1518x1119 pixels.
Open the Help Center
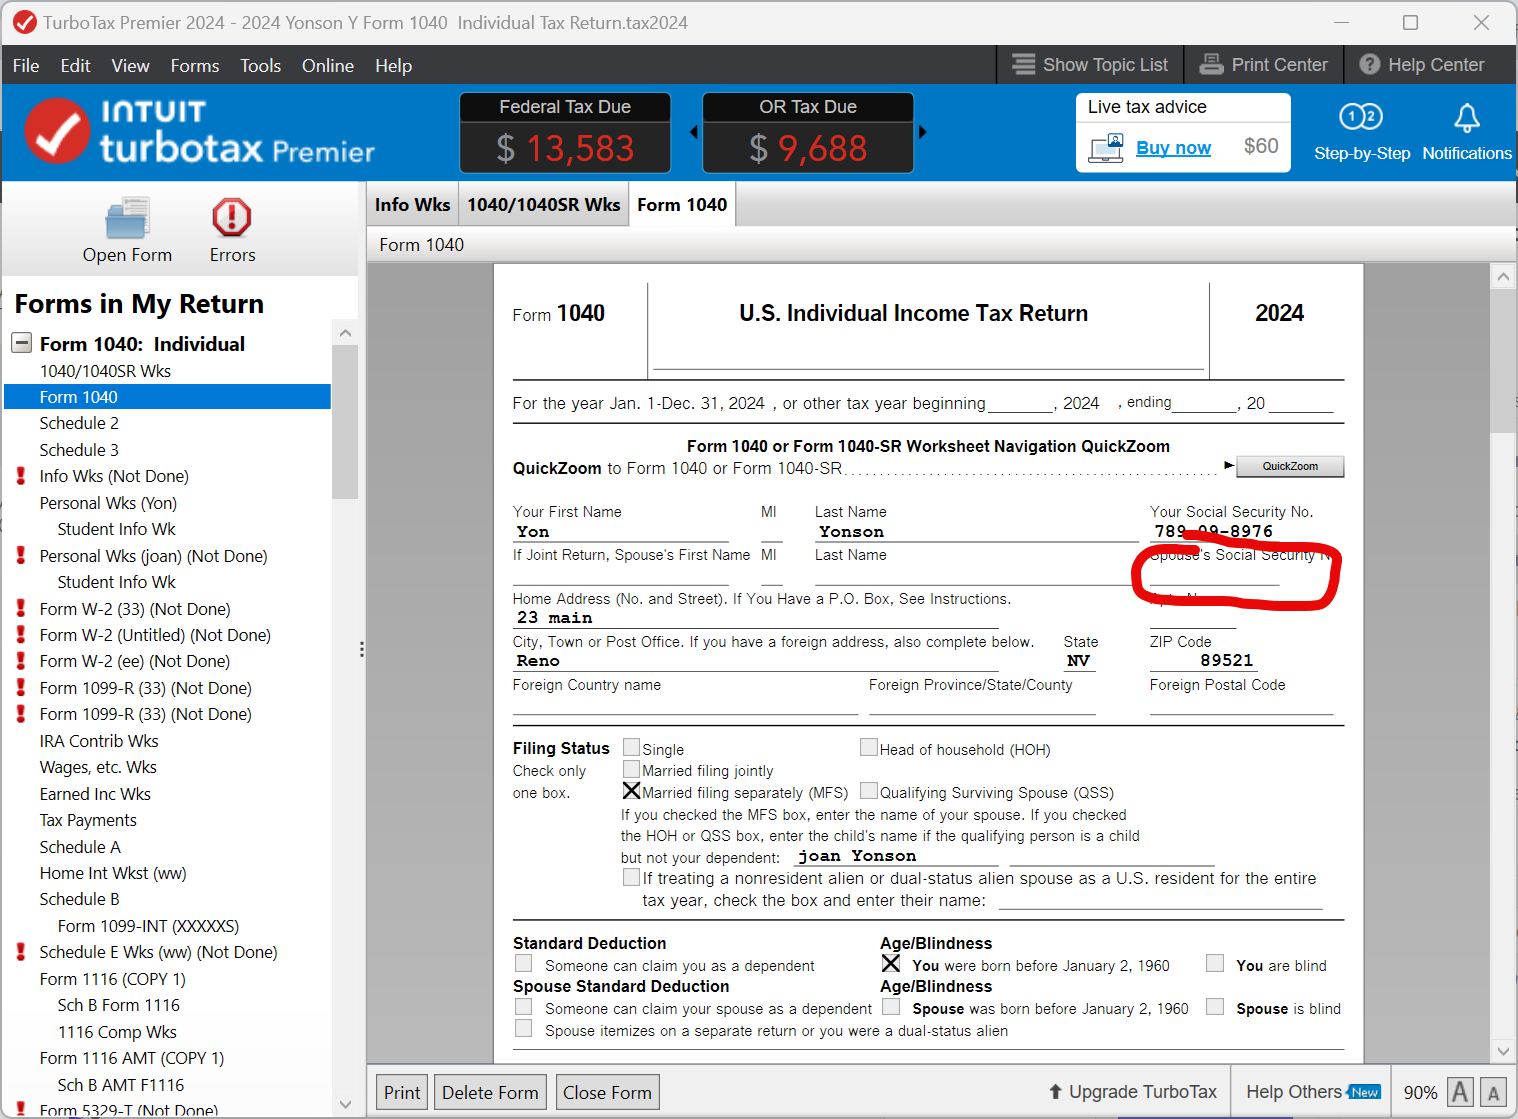(x=1421, y=65)
